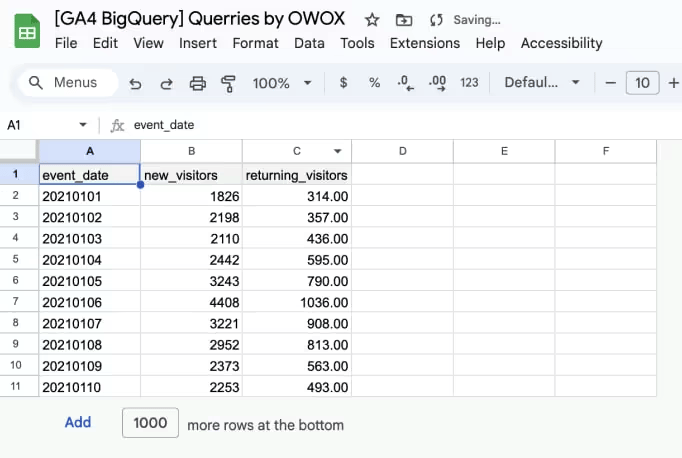The width and height of the screenshot is (682, 458).
Task: Open column C header dropdown arrow
Action: click(338, 151)
